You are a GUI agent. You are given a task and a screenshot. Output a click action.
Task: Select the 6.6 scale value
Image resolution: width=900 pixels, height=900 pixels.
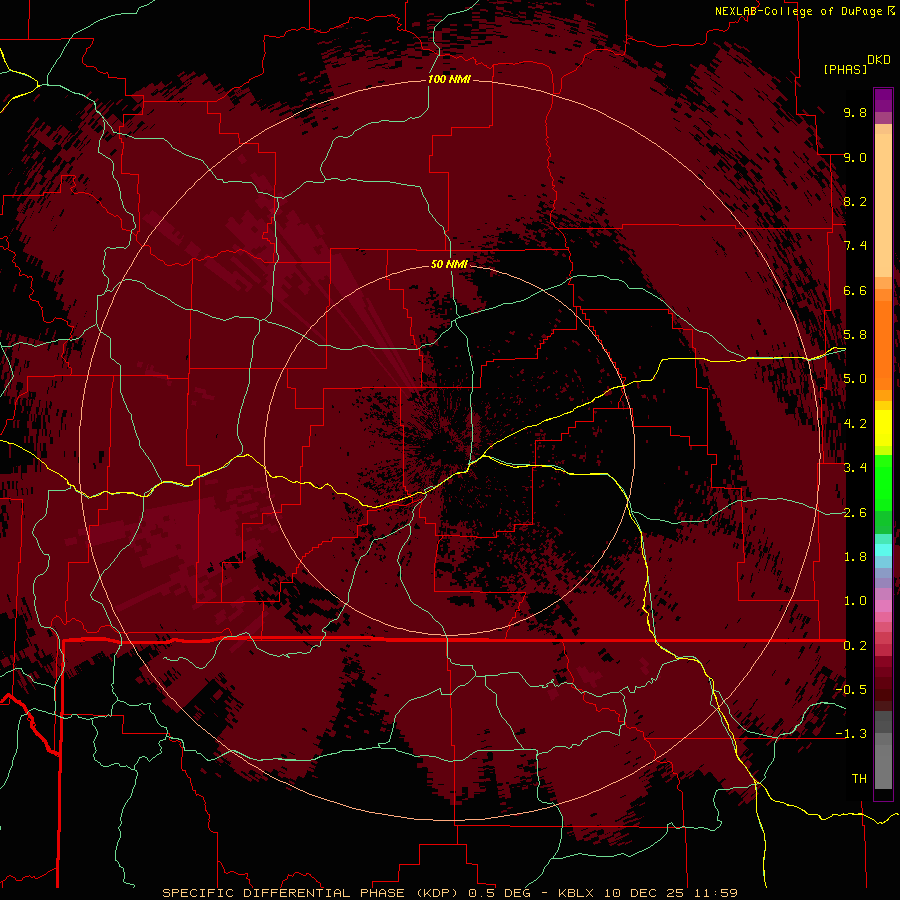[855, 290]
